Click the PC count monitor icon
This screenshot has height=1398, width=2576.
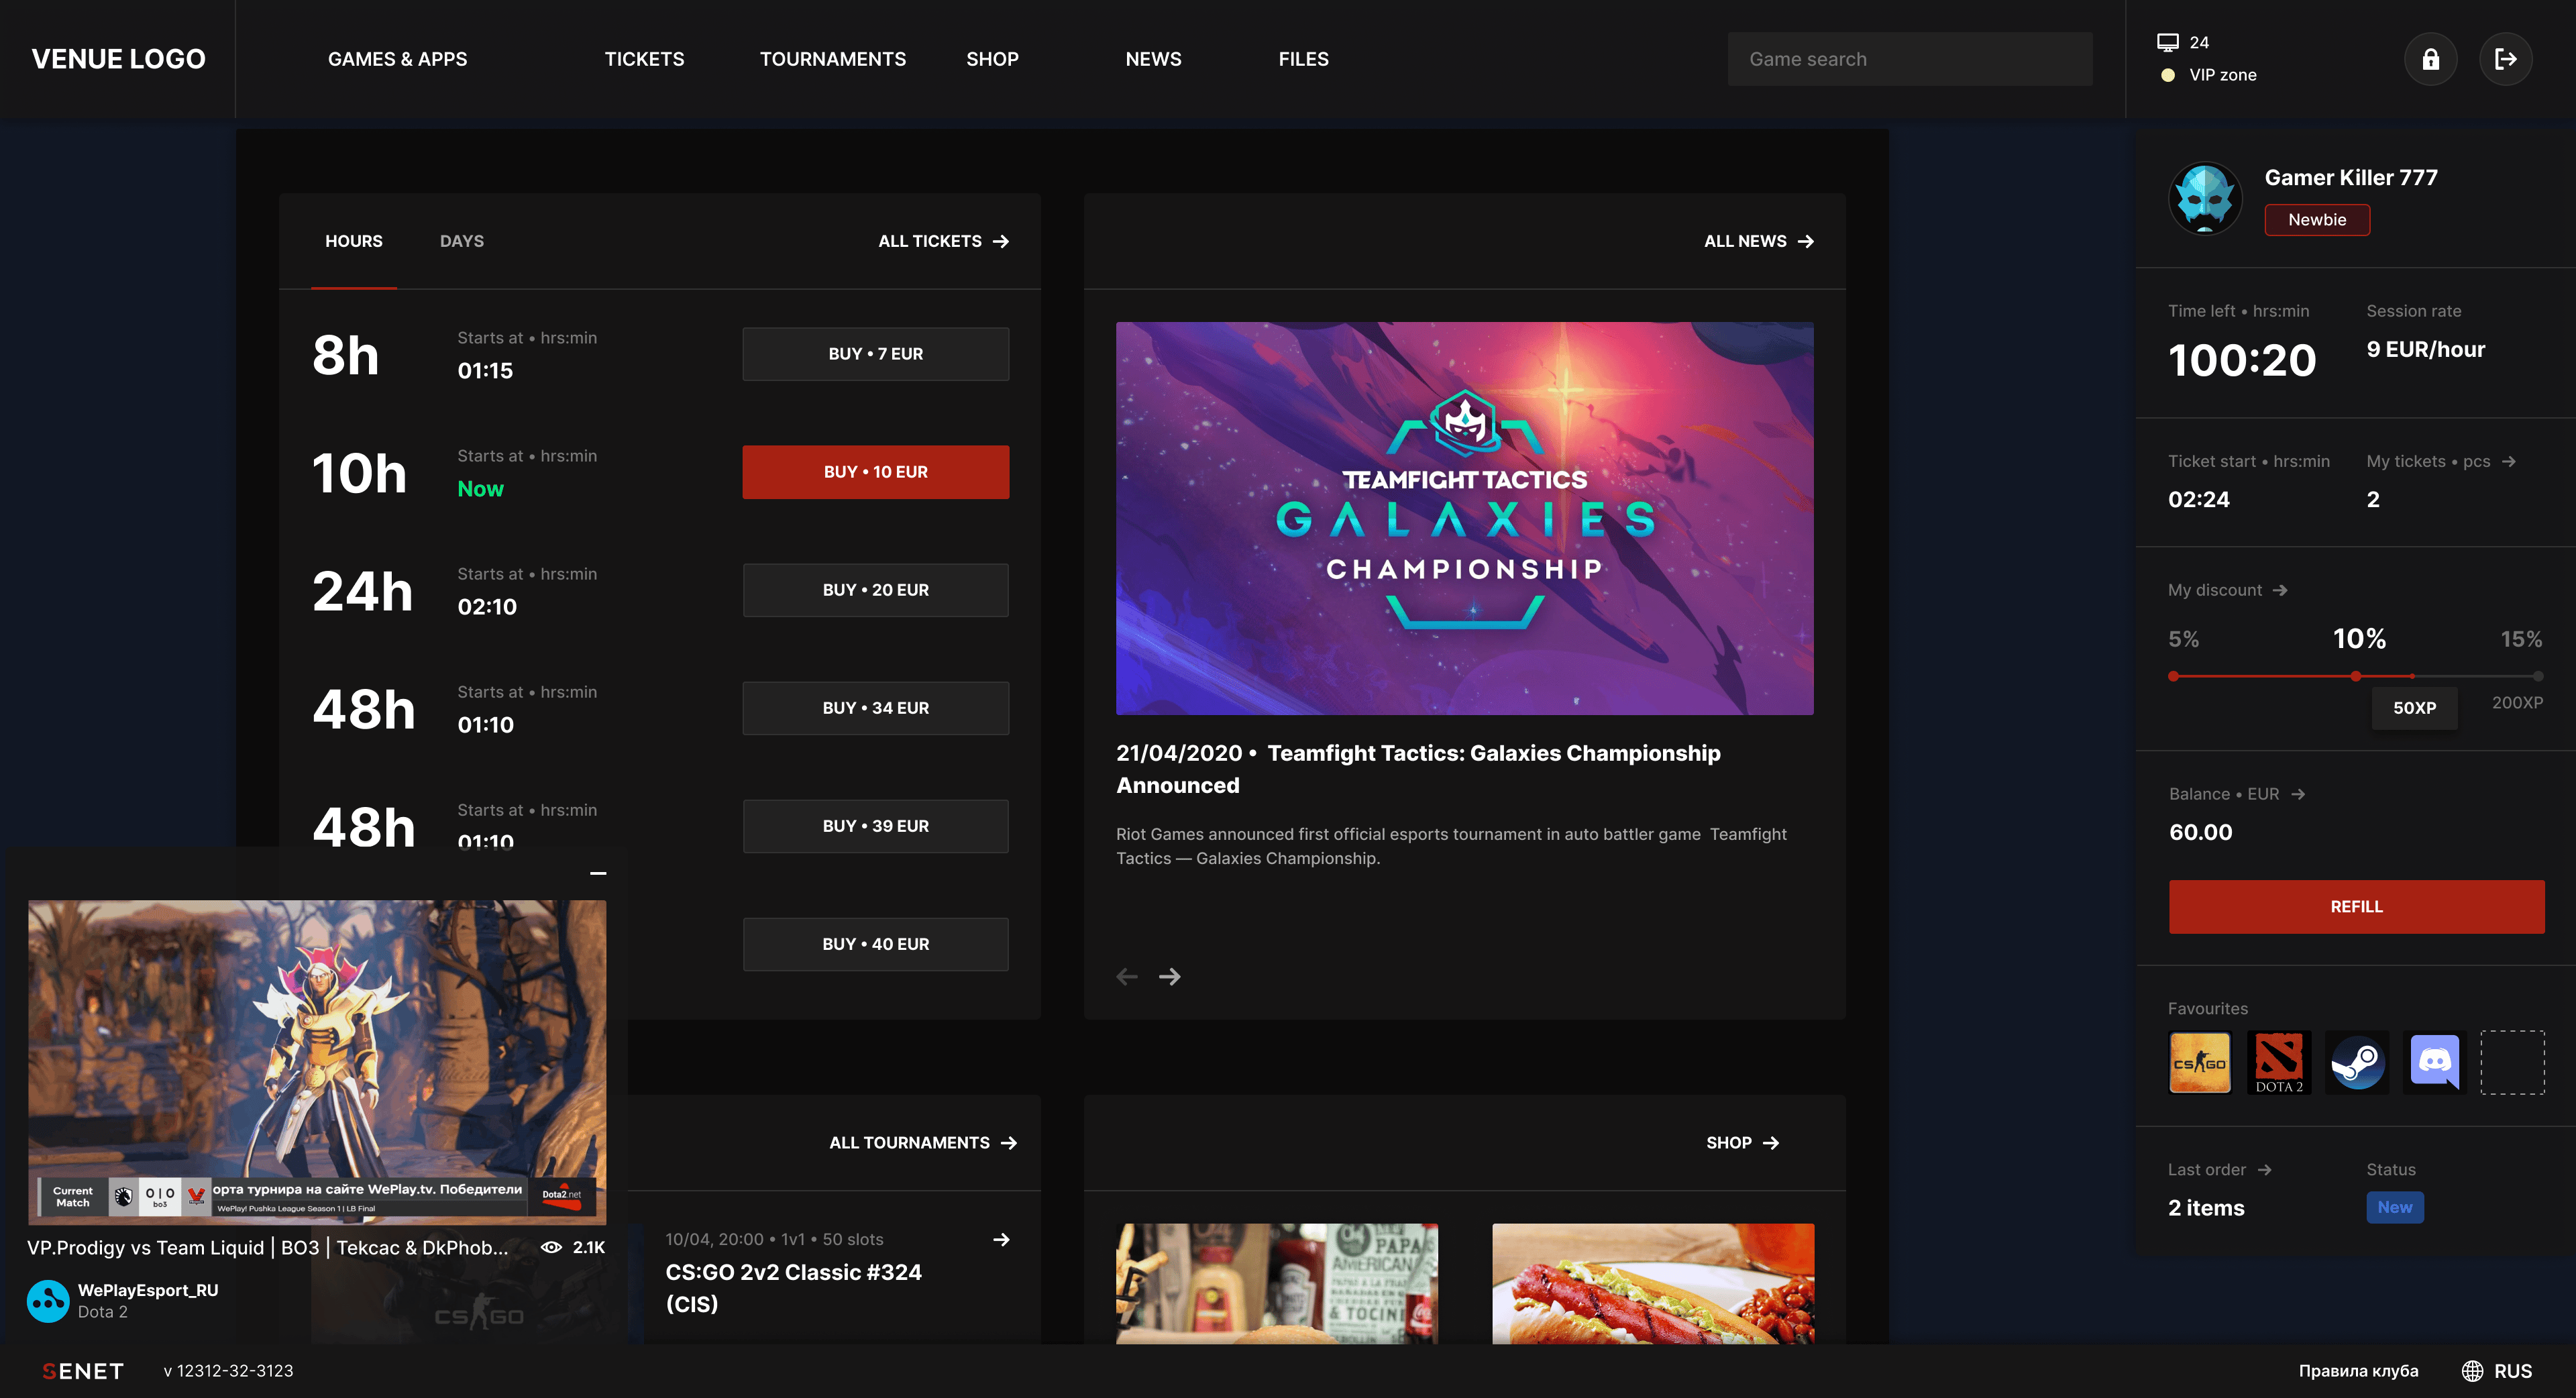2168,42
